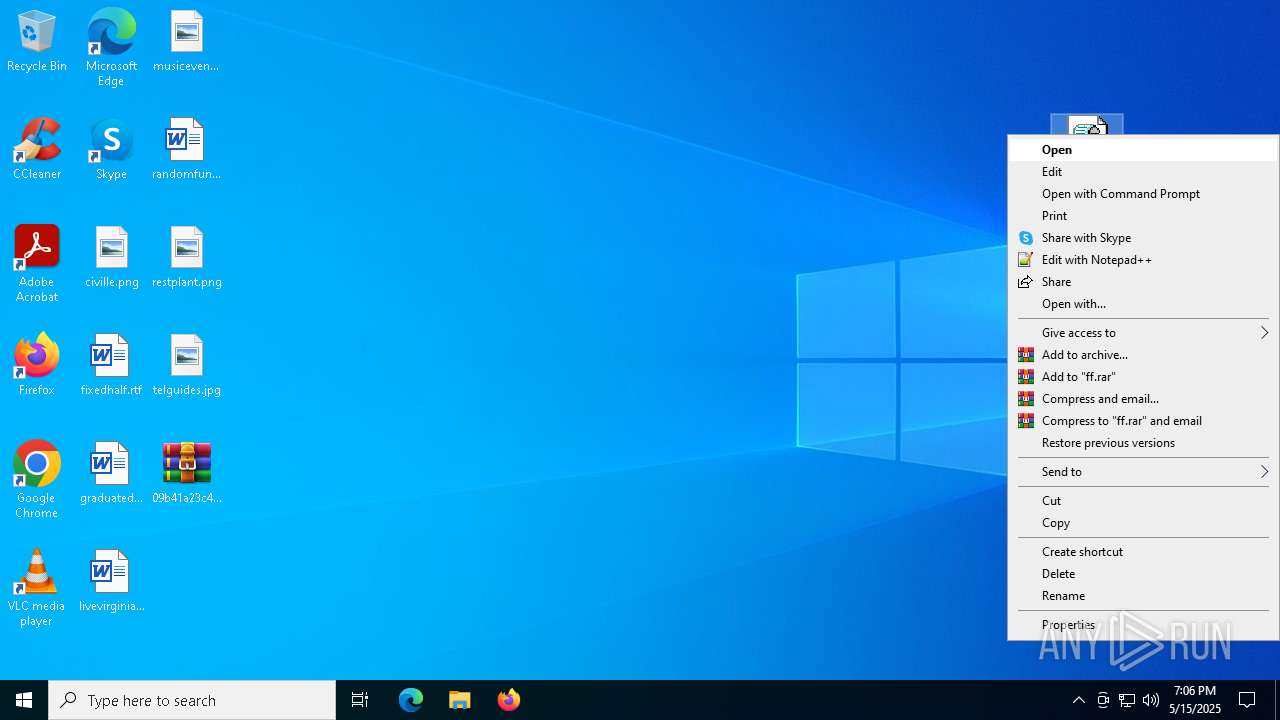Expand the Give access to submenu
Screen dimensions: 1280x720
[x=1143, y=333]
